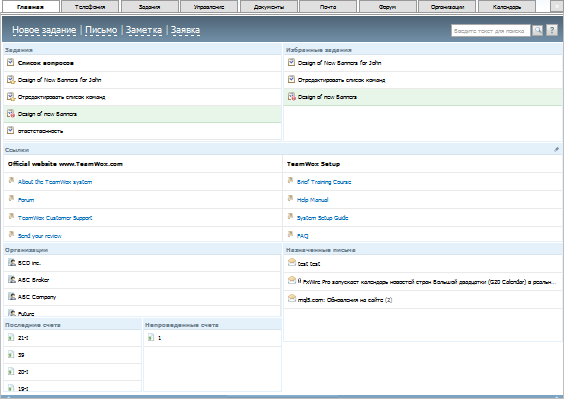Click the link icon beside About the TeamWox system

[x=11, y=180]
